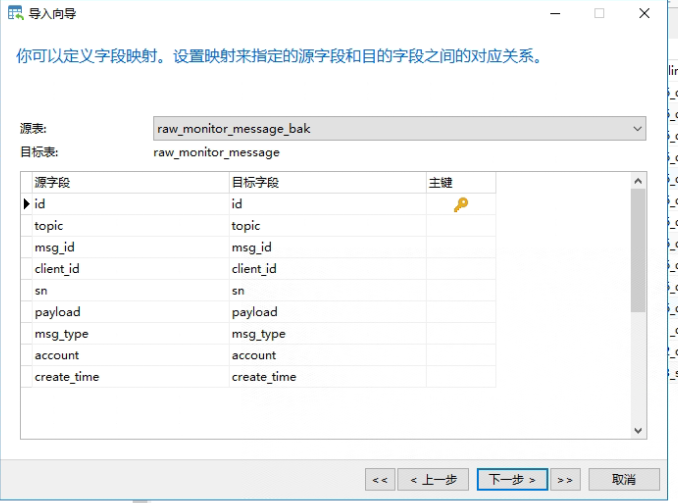Click the primary key icon in id row
678x503 pixels.
point(460,204)
